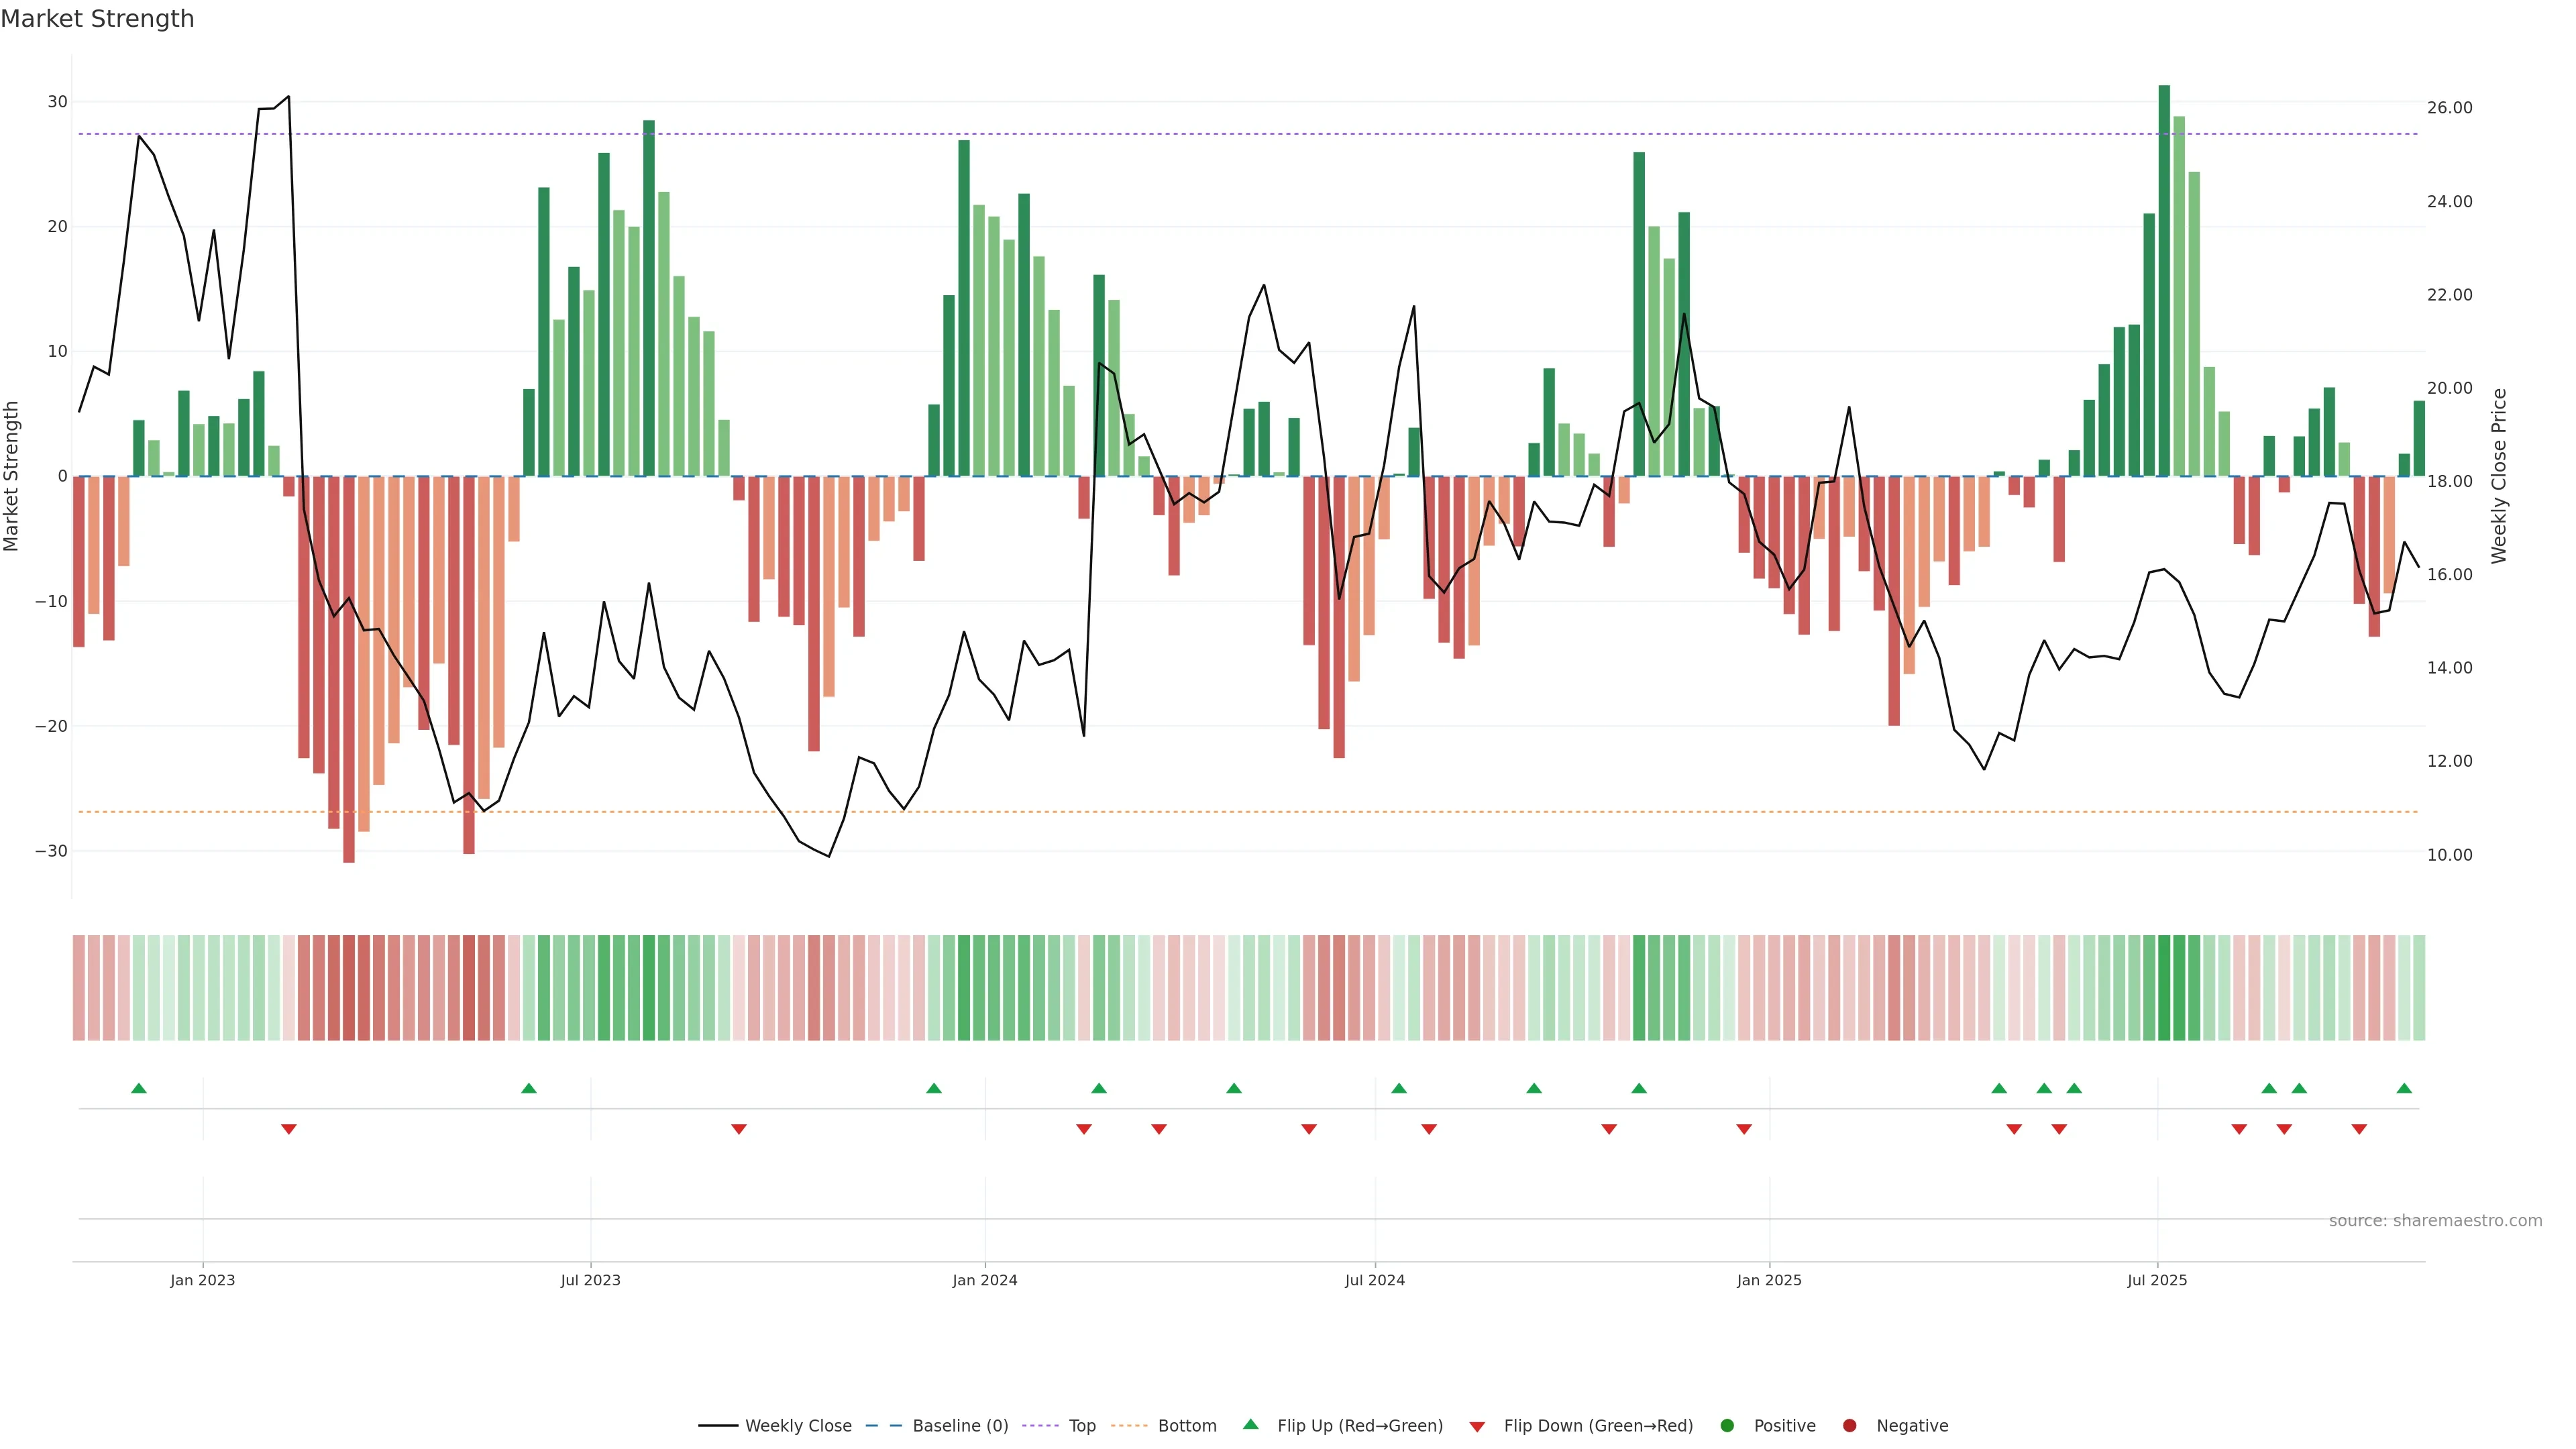The image size is (2576, 1449).
Task: Click the Weekly Close Price axis title
Action: coord(2499,476)
